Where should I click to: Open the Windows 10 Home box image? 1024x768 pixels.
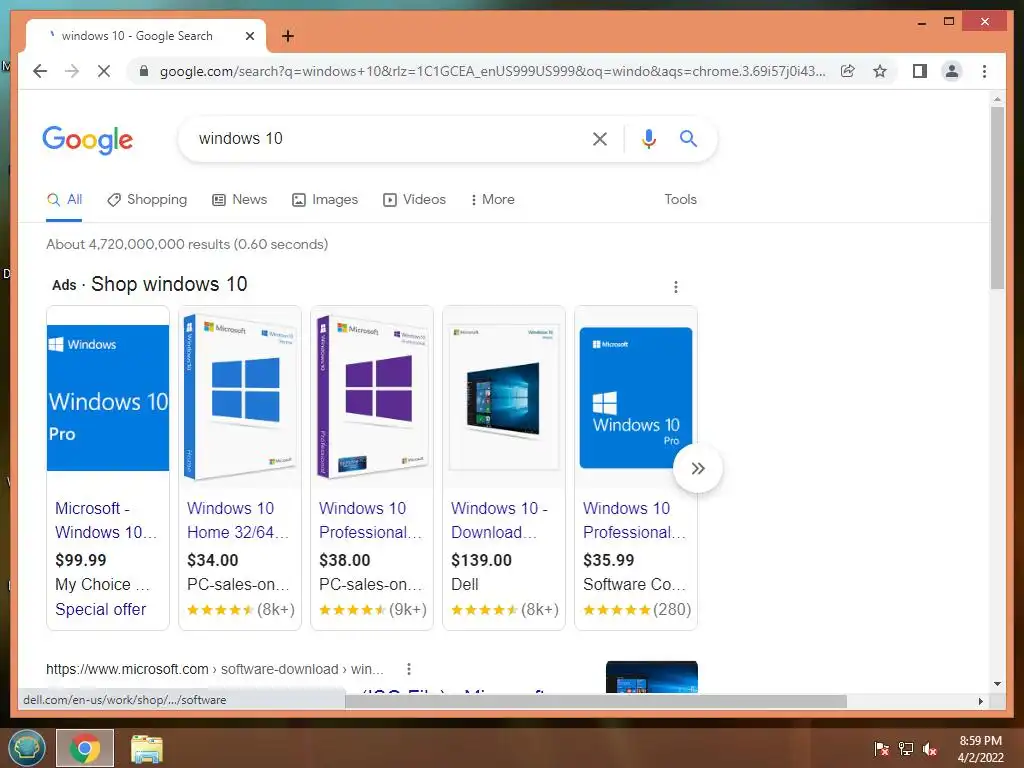(240, 397)
